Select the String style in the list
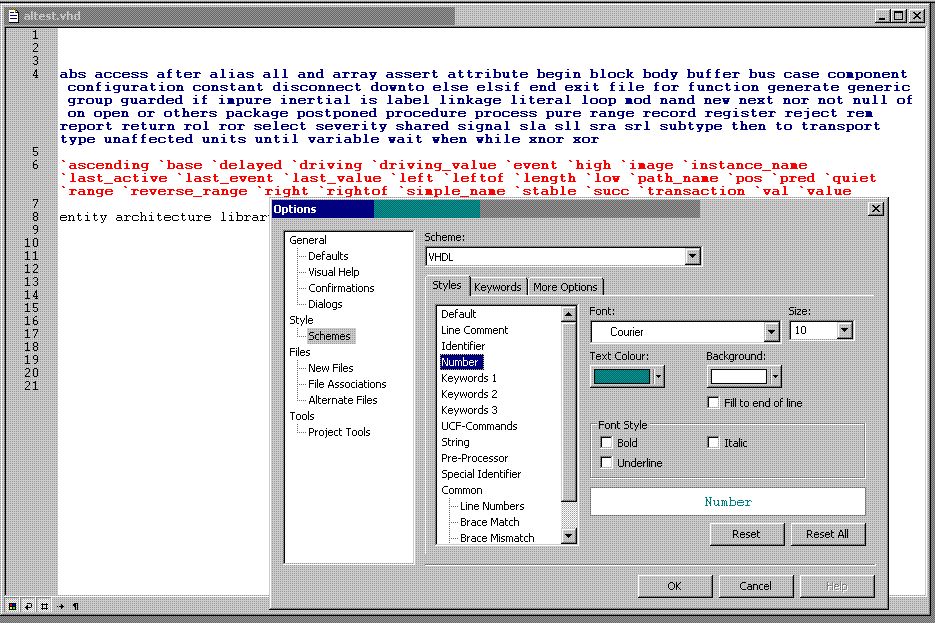The image size is (935, 623). (455, 442)
